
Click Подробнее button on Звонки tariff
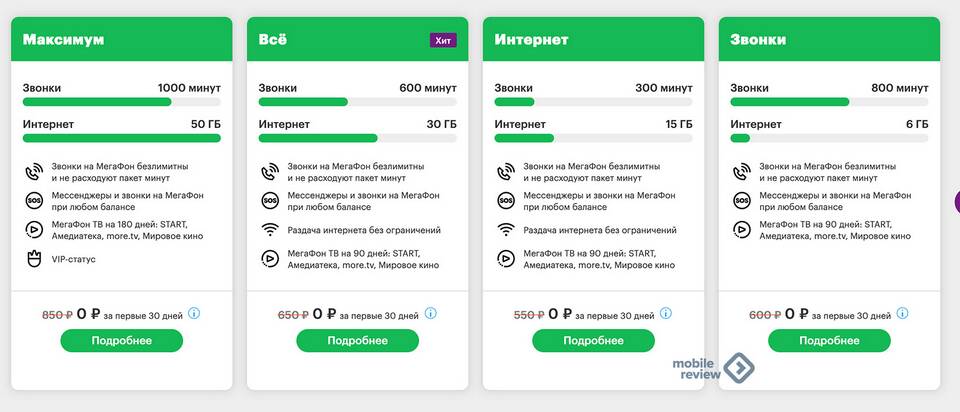(829, 340)
